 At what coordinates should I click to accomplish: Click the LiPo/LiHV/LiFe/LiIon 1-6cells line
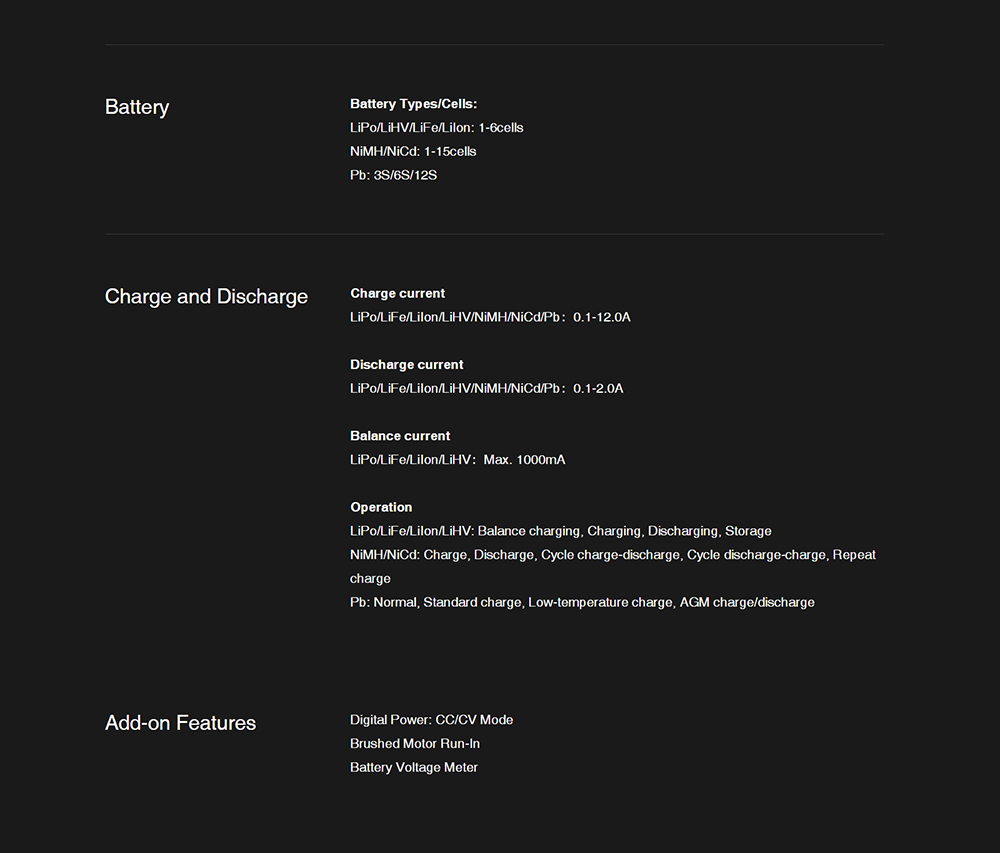click(436, 128)
